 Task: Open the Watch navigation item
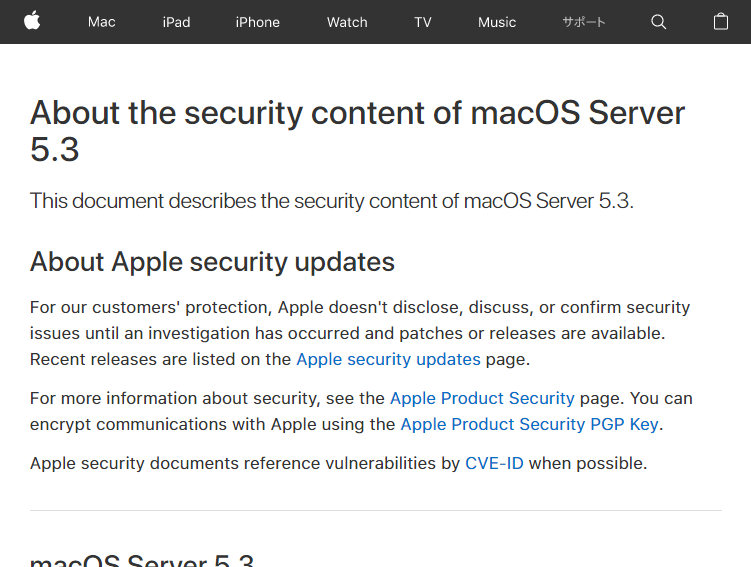[347, 22]
